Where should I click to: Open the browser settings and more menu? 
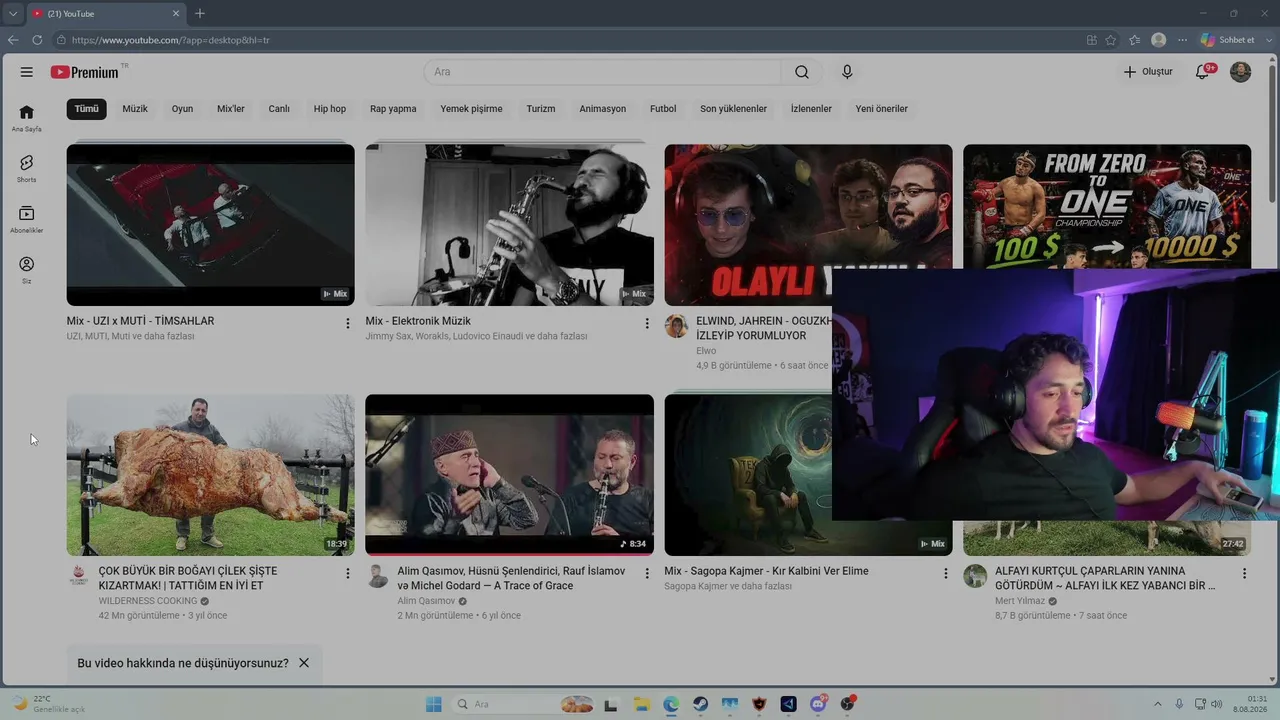point(1183,40)
